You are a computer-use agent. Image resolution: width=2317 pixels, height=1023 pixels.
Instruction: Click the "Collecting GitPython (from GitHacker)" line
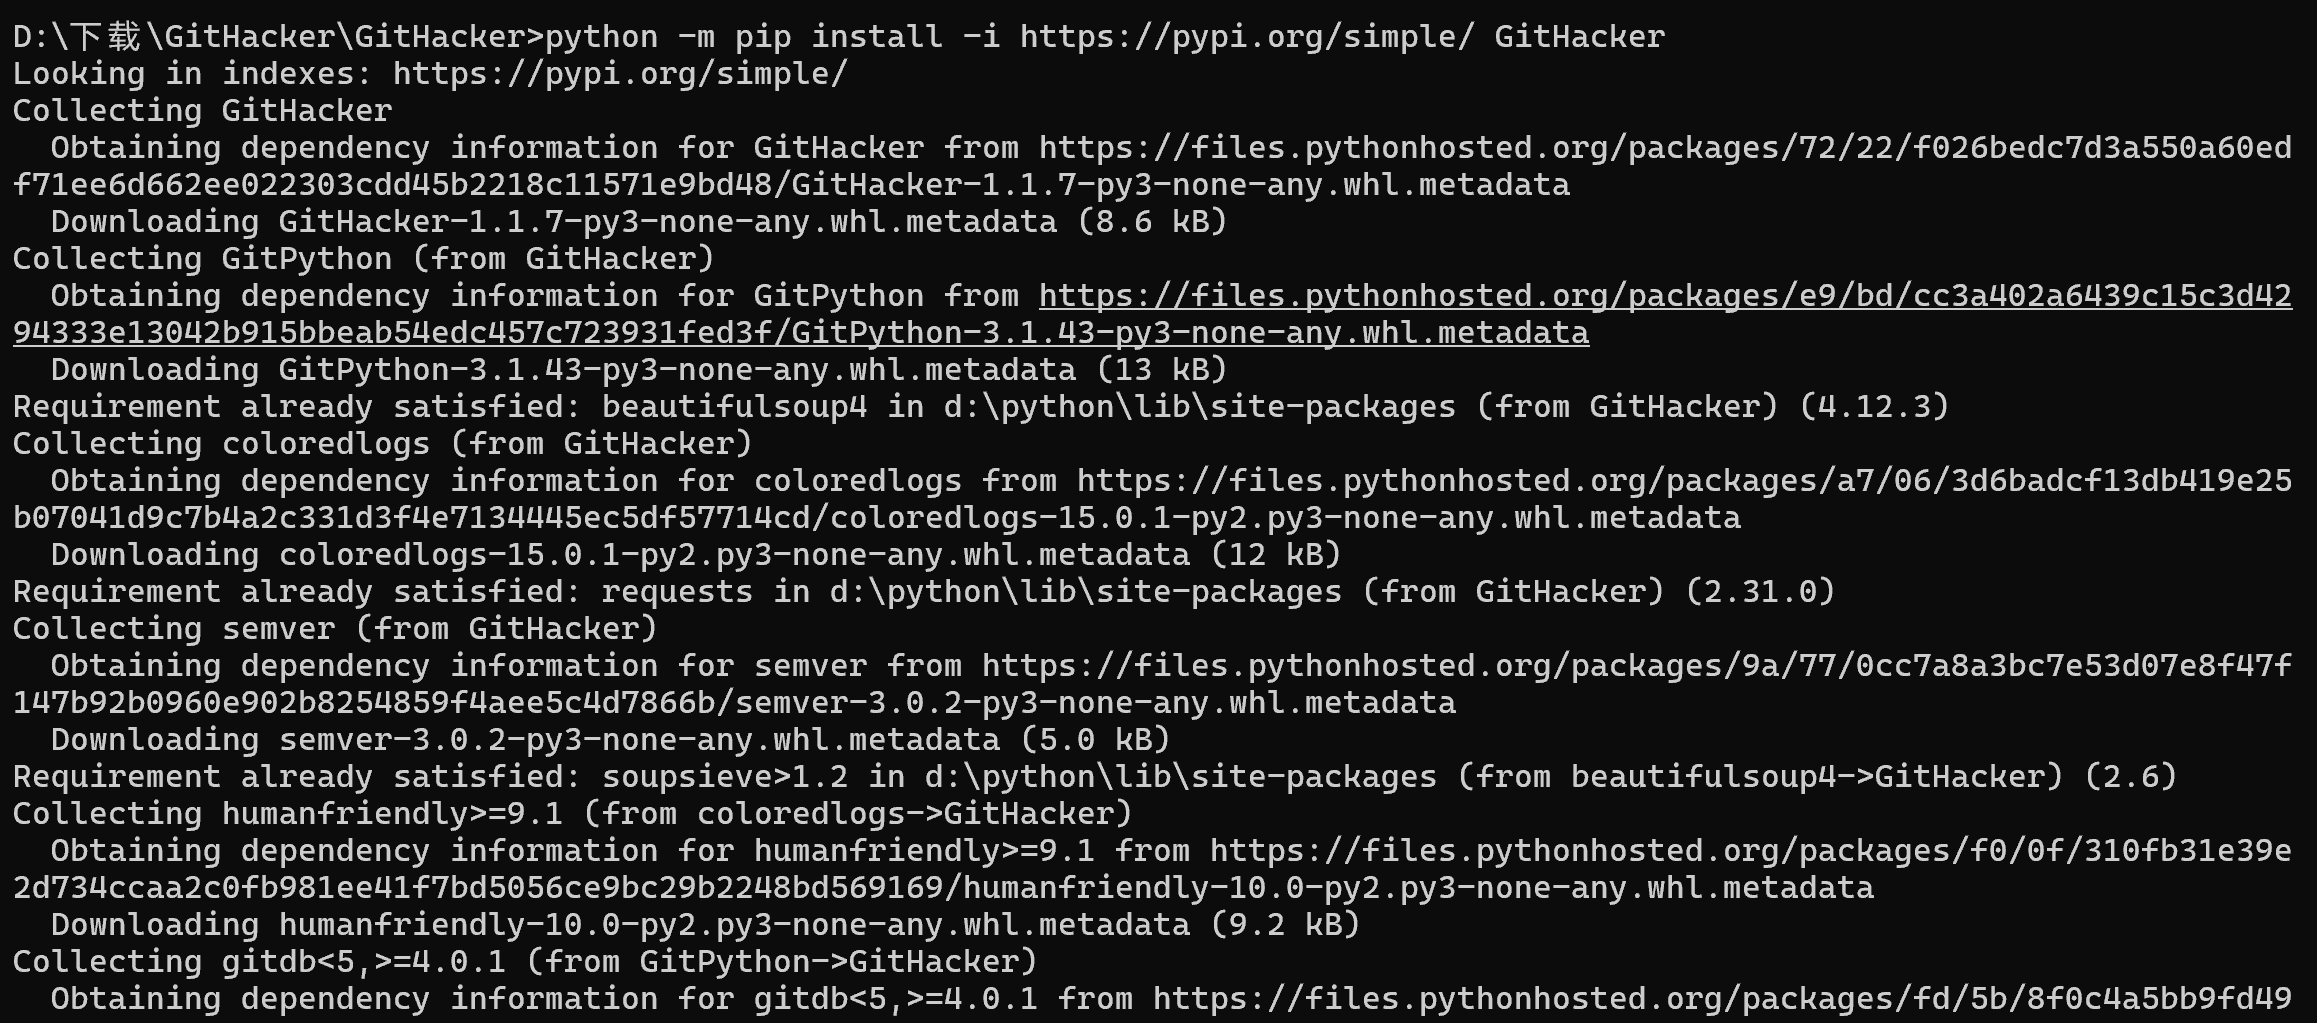pyautogui.click(x=363, y=260)
